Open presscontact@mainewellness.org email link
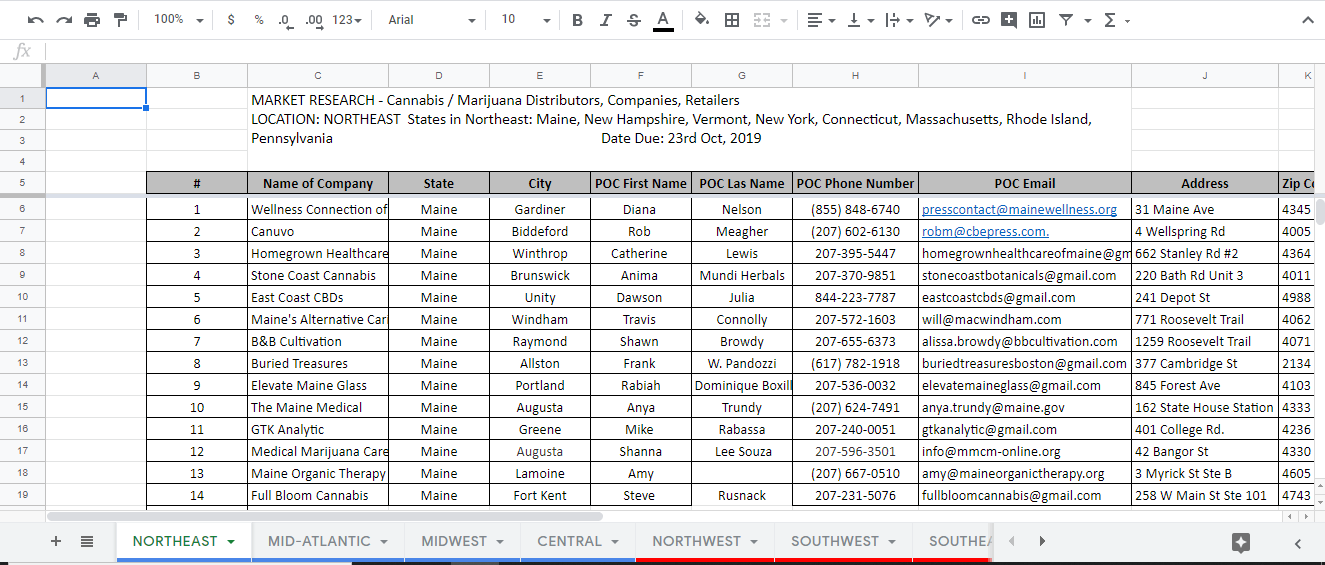The image size is (1325, 565). coord(1019,210)
